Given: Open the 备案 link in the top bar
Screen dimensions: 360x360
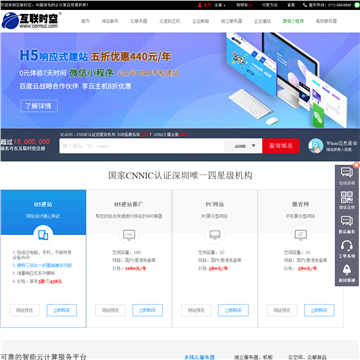Looking at the screenshot, I should point(291,5).
